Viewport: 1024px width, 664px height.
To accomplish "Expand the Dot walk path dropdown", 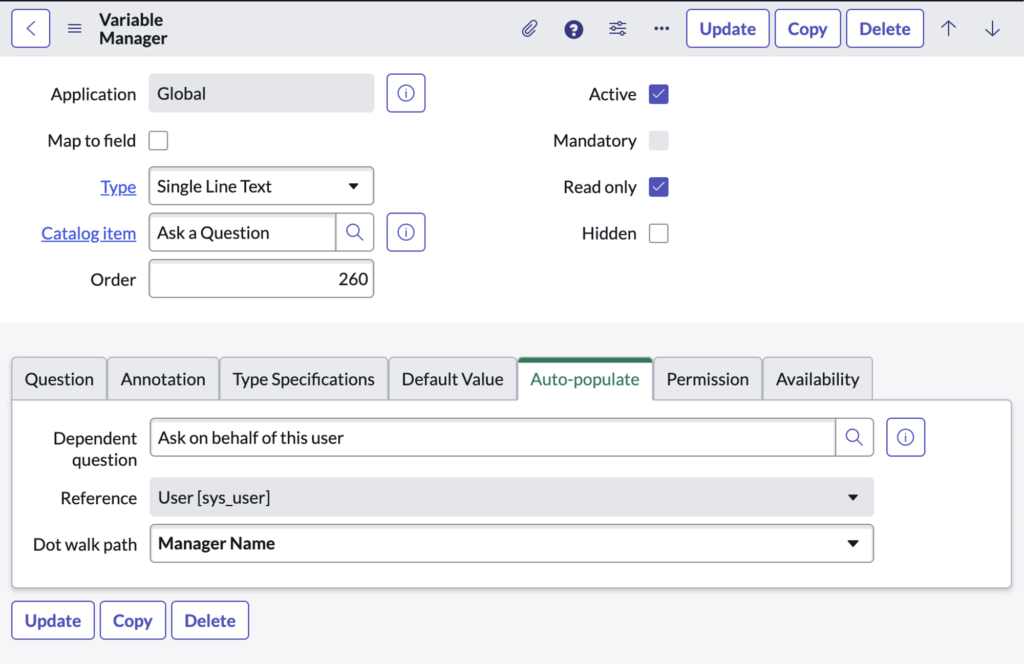I will click(x=511, y=544).
